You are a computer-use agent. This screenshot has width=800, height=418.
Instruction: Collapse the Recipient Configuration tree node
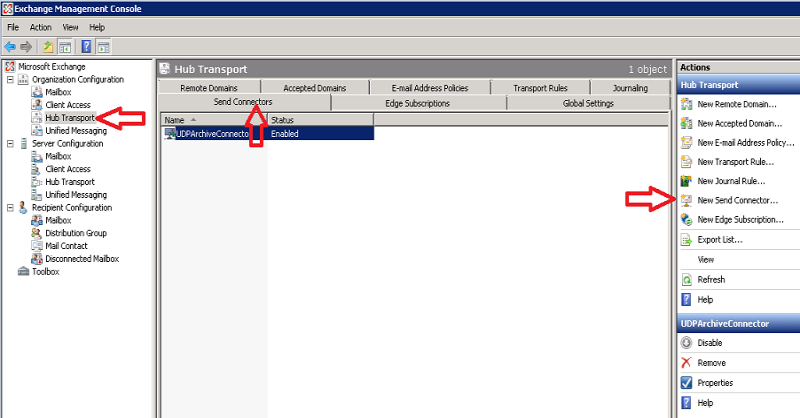click(10, 208)
